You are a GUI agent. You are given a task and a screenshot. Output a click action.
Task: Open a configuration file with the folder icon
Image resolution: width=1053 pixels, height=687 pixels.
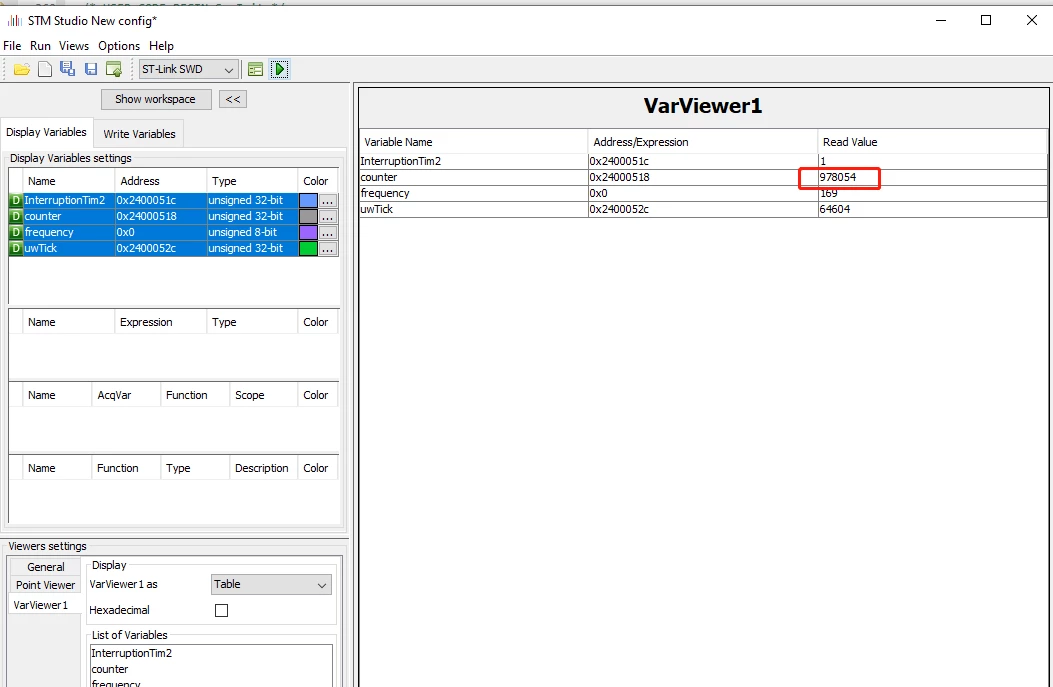tap(21, 69)
